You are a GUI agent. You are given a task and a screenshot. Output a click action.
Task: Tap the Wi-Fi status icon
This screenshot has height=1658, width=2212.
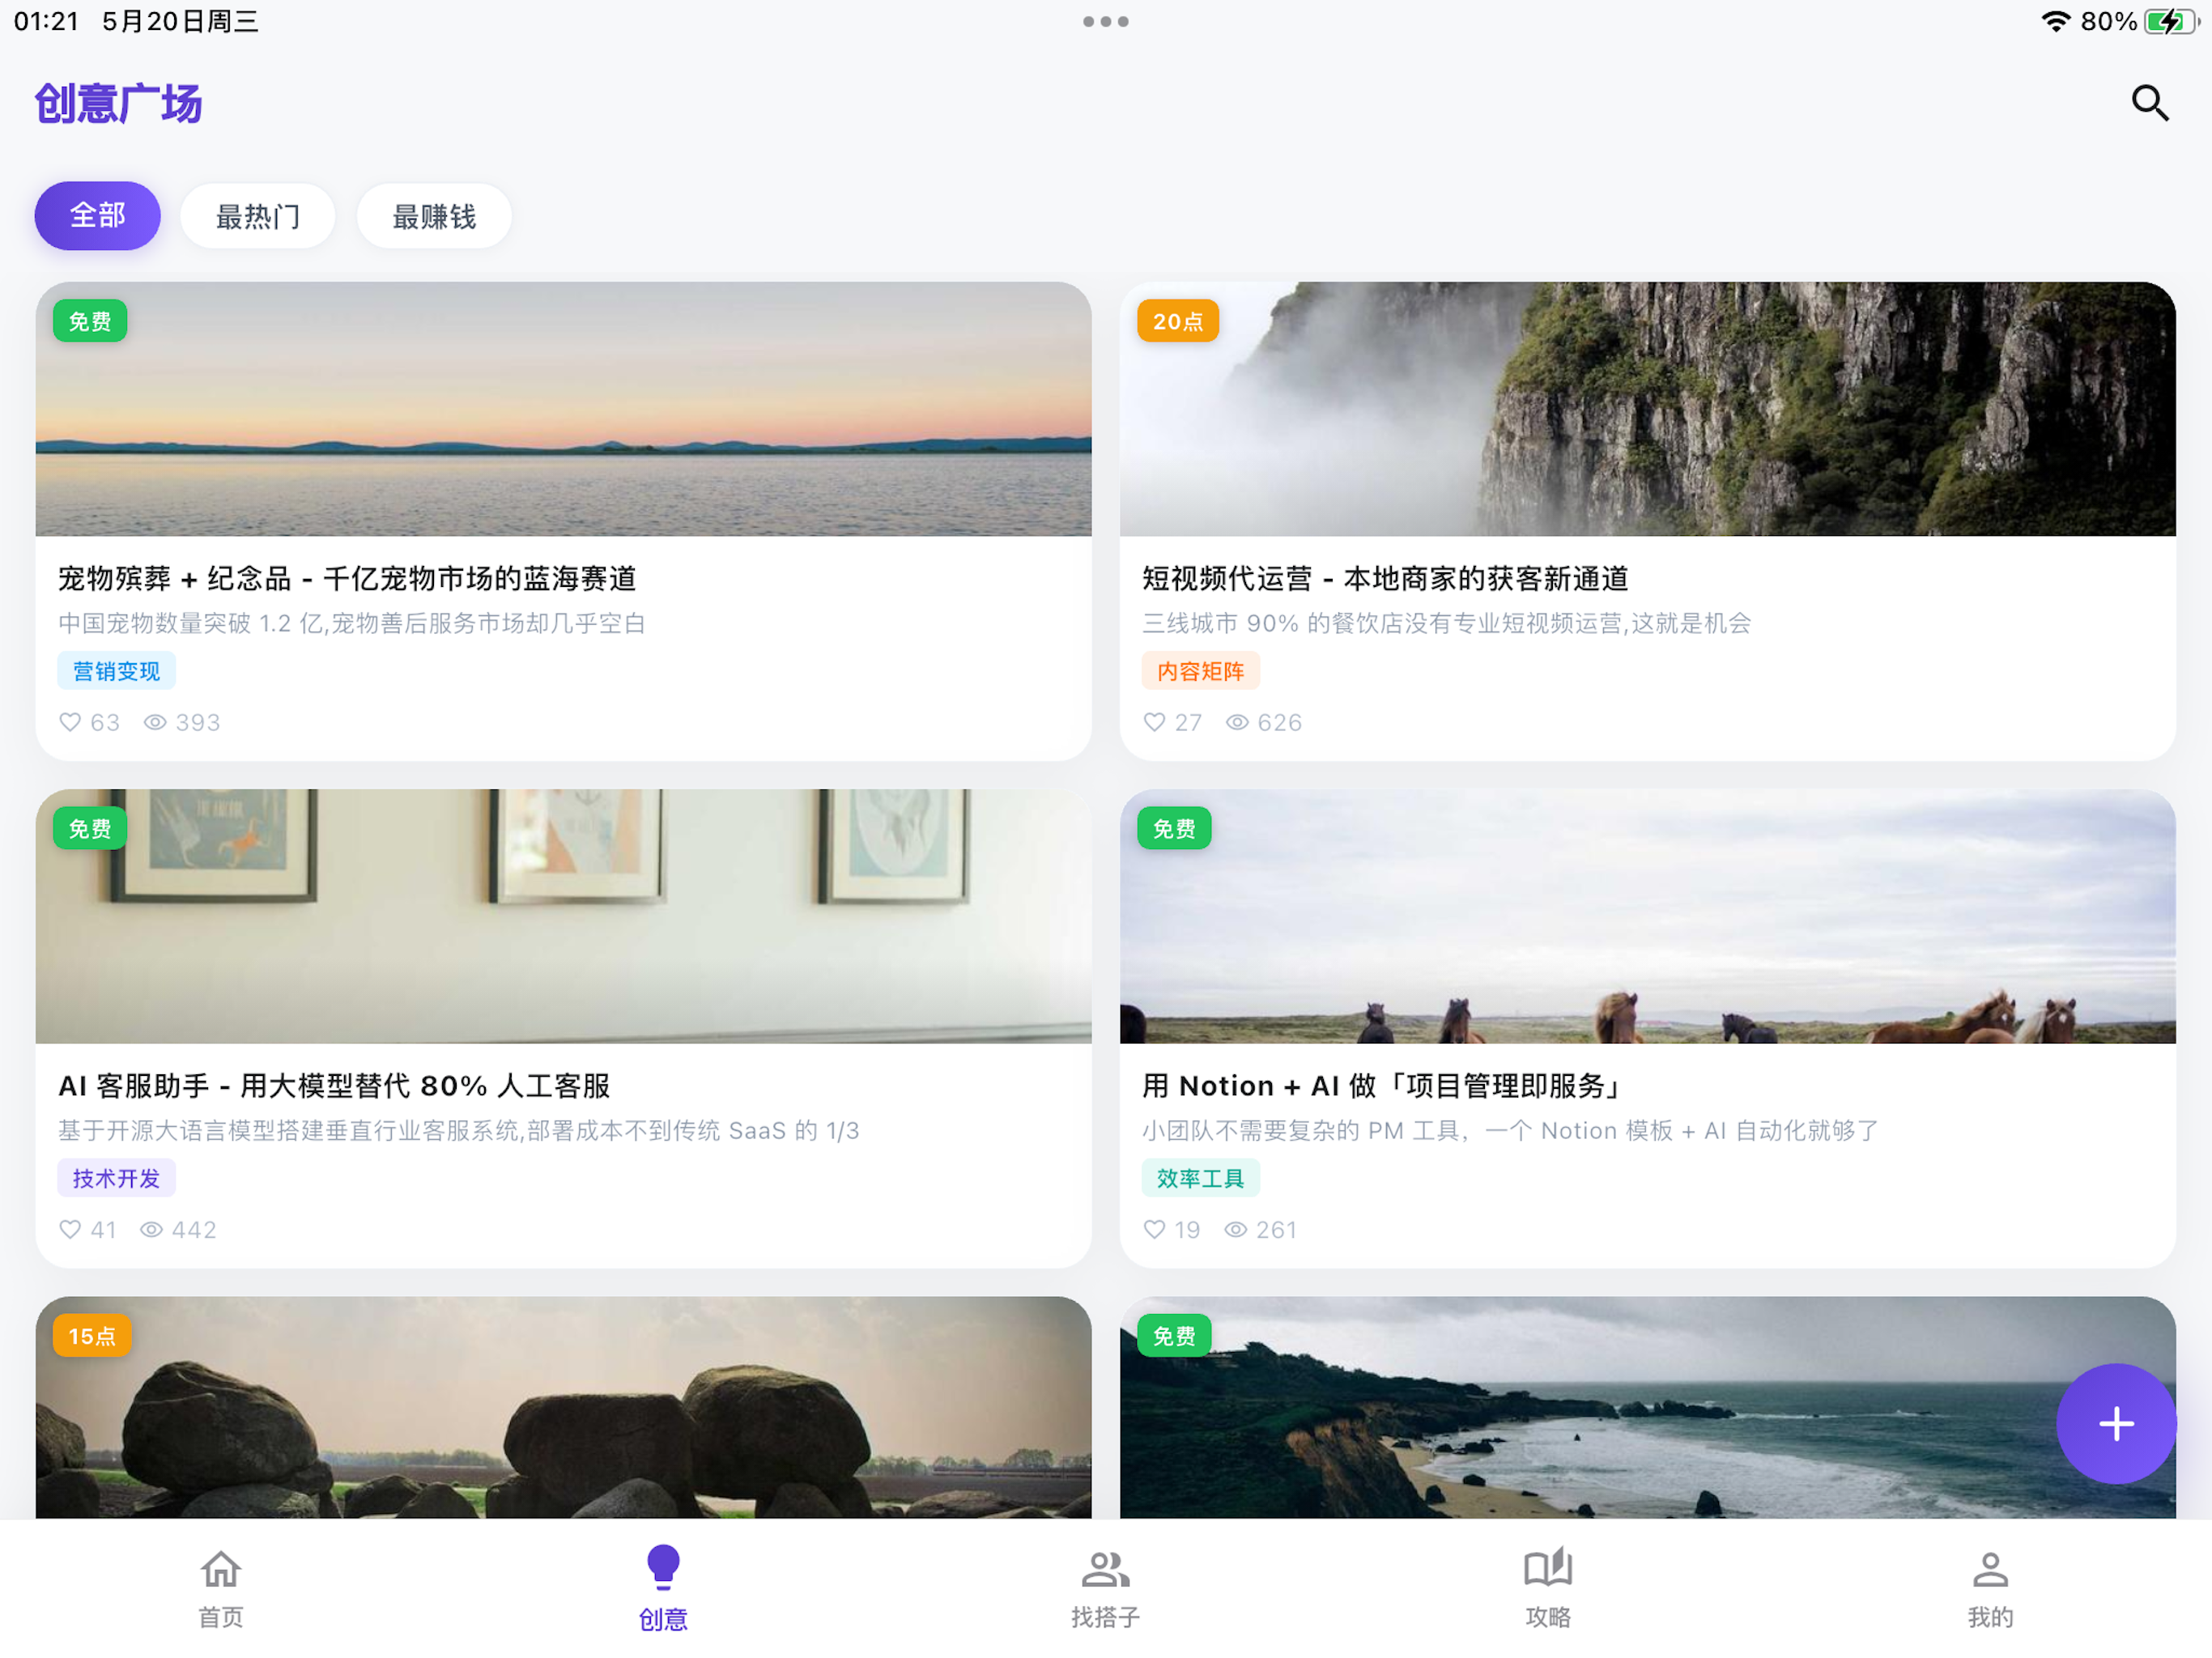pos(2054,21)
